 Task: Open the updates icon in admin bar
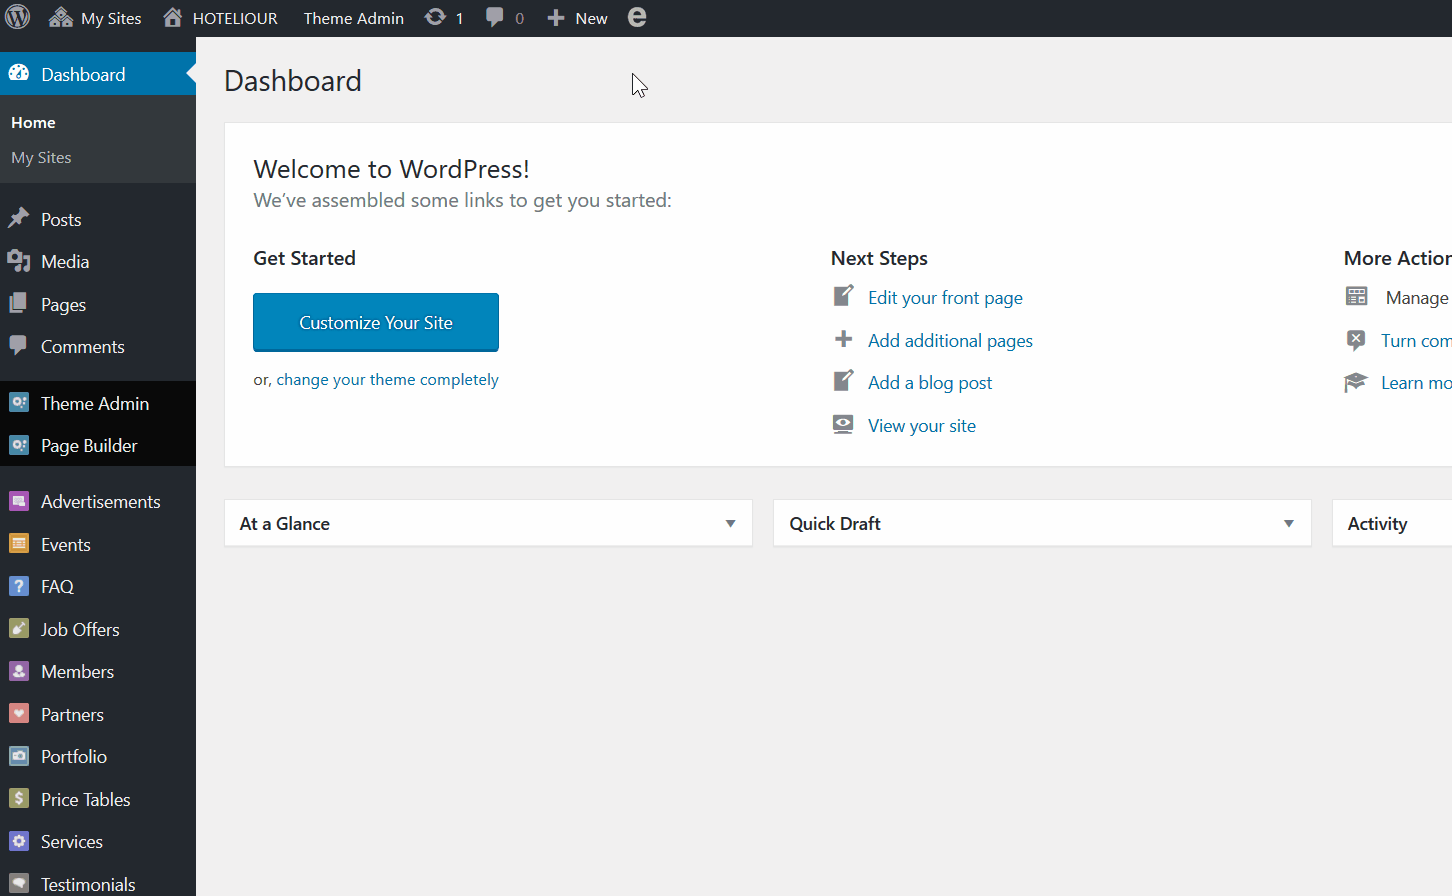[435, 18]
